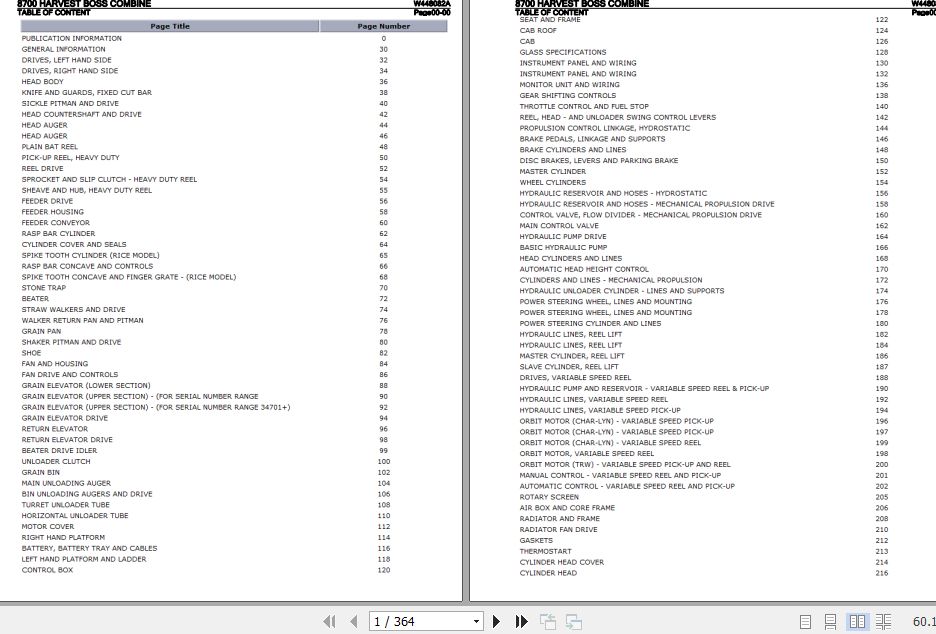Open the page number dropdown arrow

pos(476,621)
